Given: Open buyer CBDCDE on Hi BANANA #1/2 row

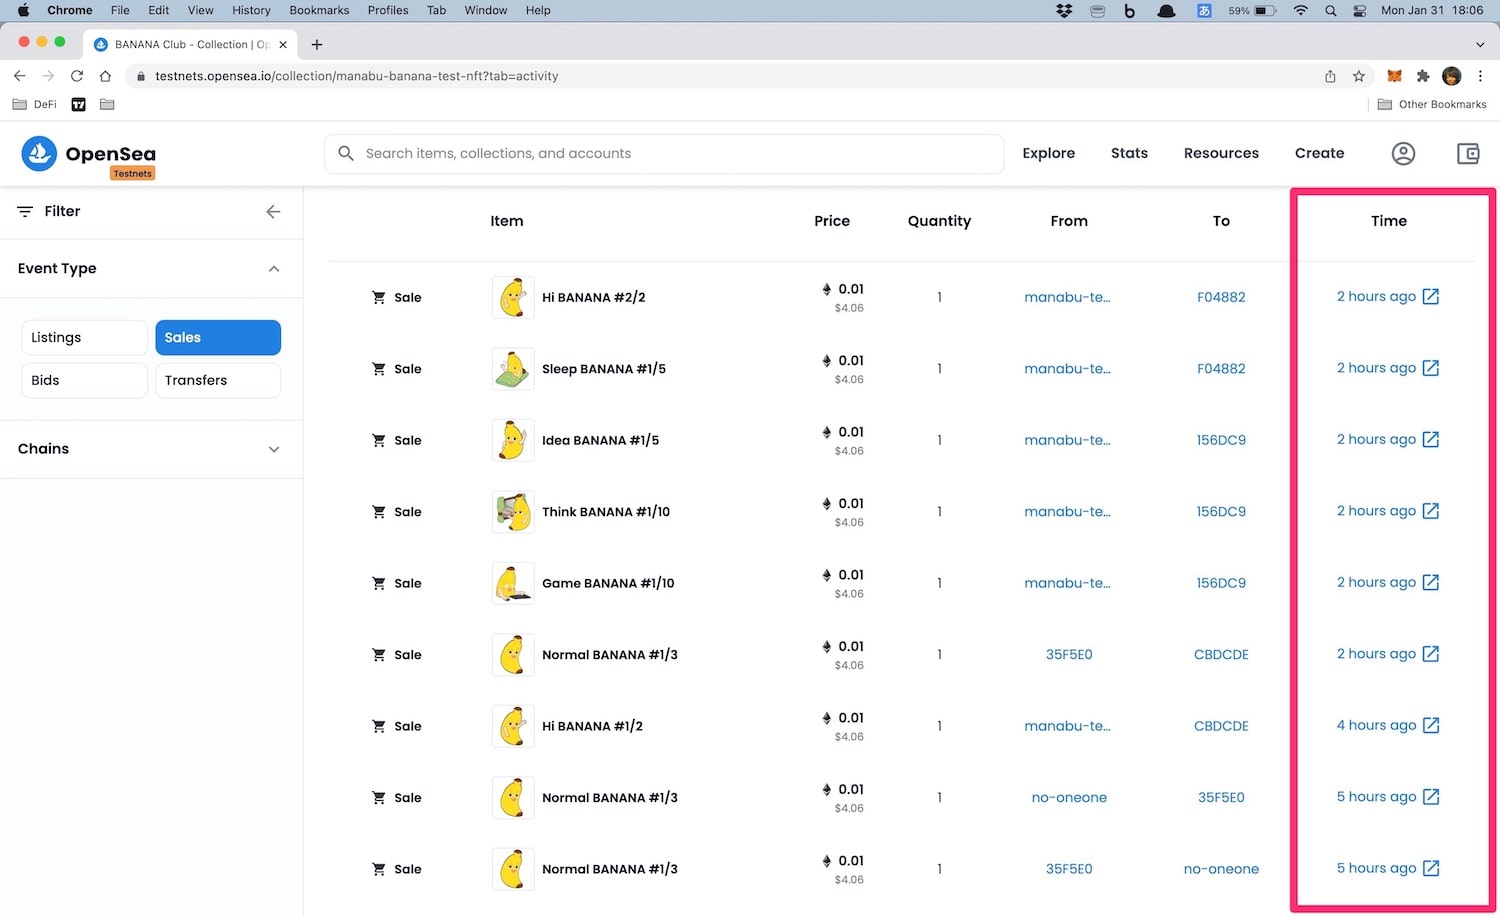Looking at the screenshot, I should pyautogui.click(x=1221, y=726).
